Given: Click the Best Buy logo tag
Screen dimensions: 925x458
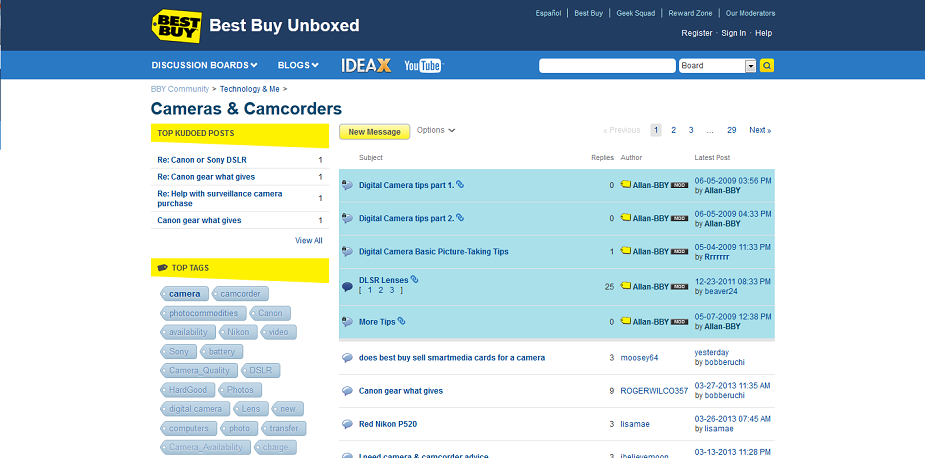Looking at the screenshot, I should coord(177,26).
